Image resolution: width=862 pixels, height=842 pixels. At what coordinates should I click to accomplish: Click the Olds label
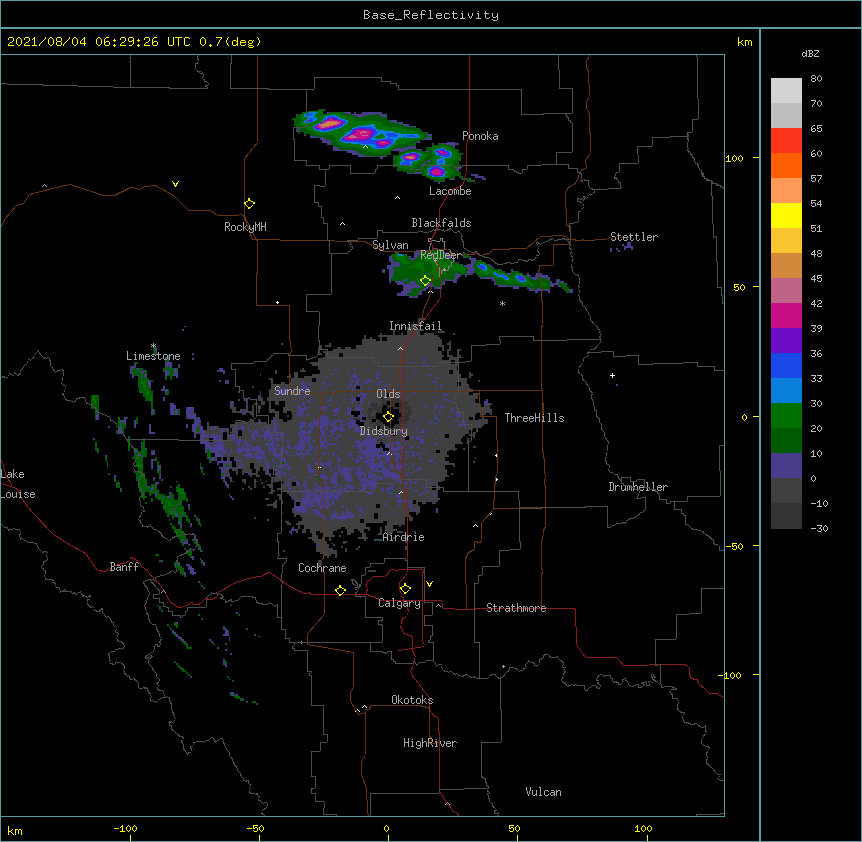(388, 394)
